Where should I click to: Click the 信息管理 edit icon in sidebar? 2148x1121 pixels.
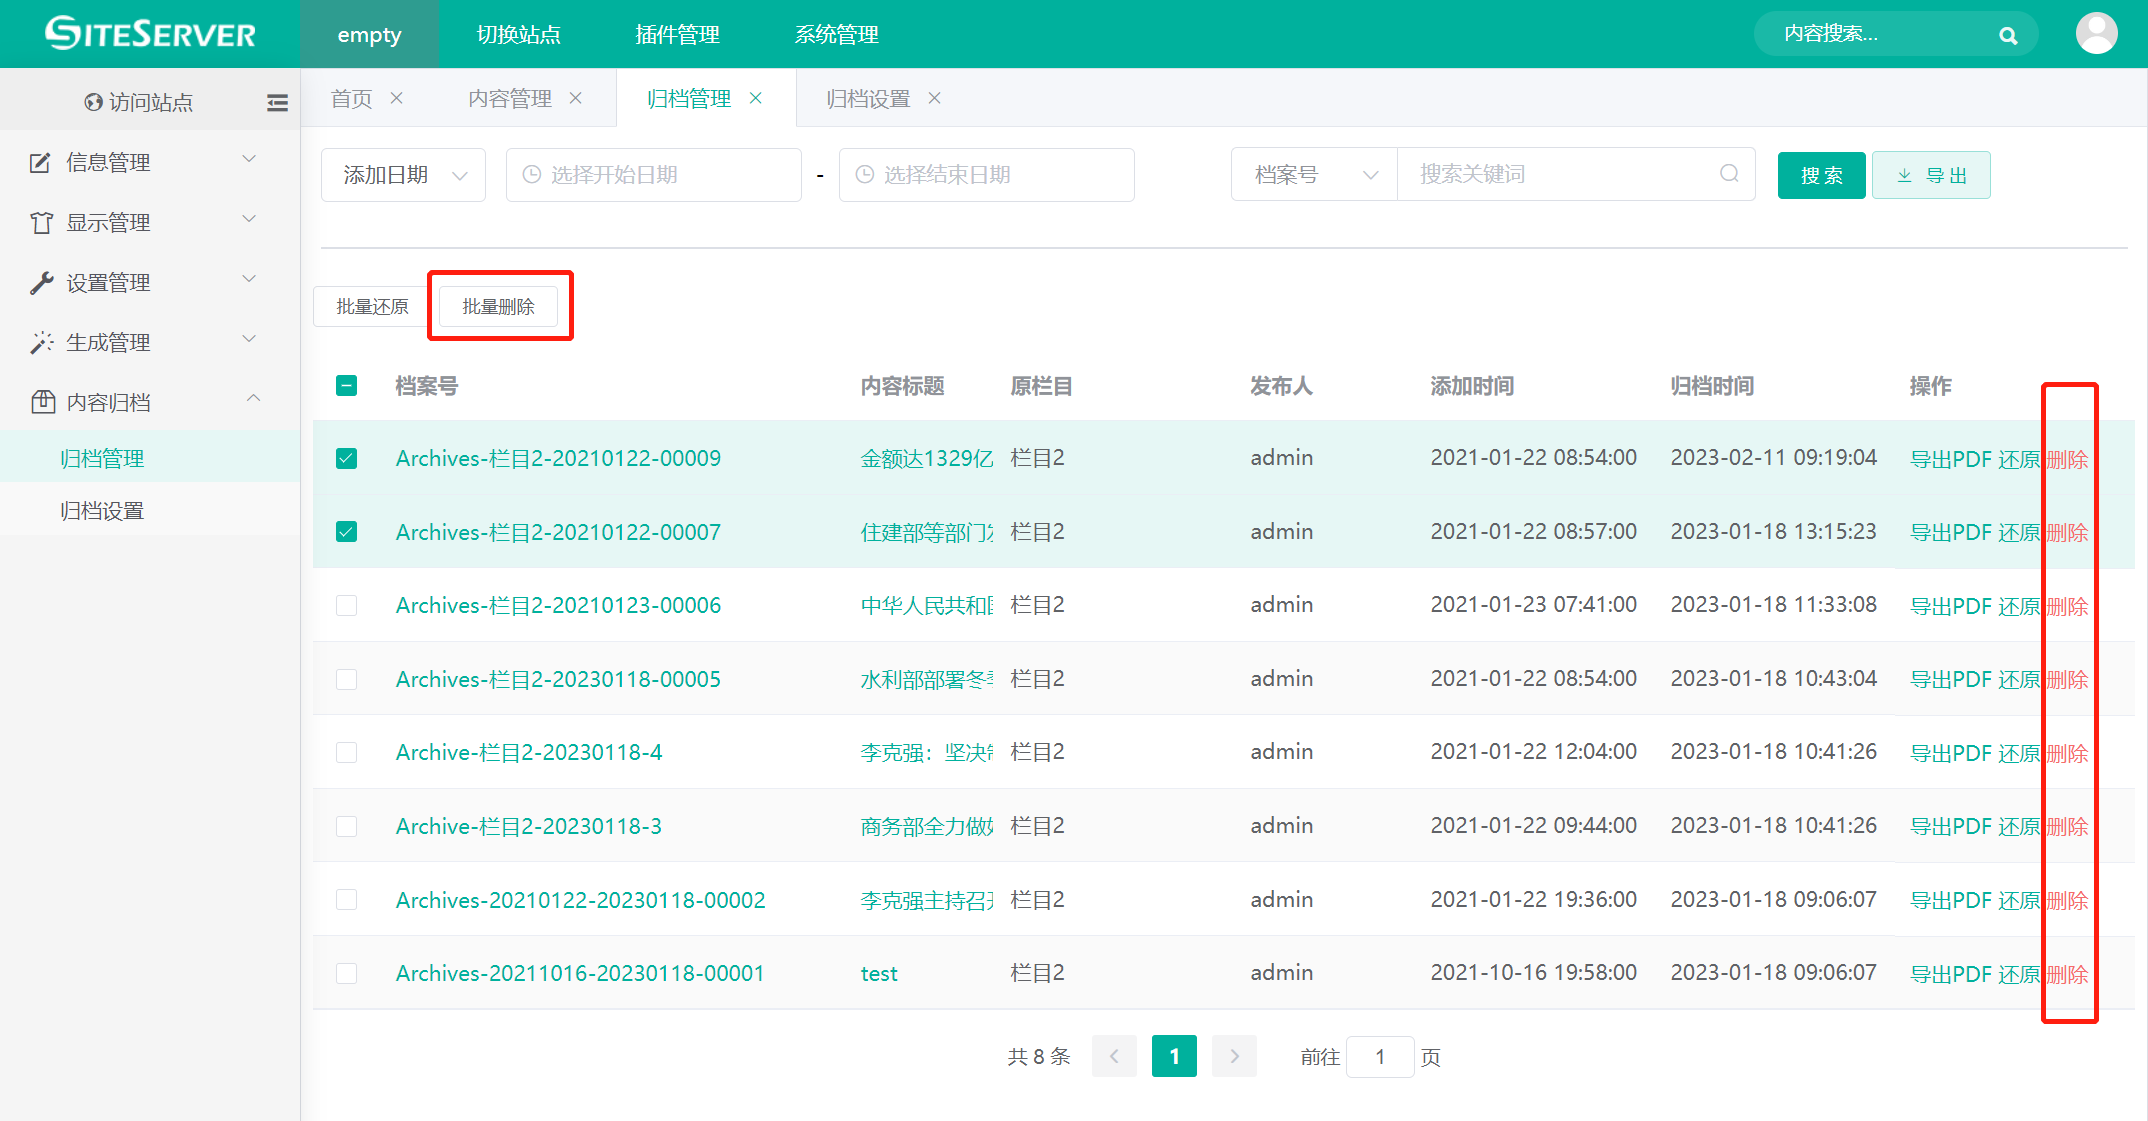click(x=41, y=162)
